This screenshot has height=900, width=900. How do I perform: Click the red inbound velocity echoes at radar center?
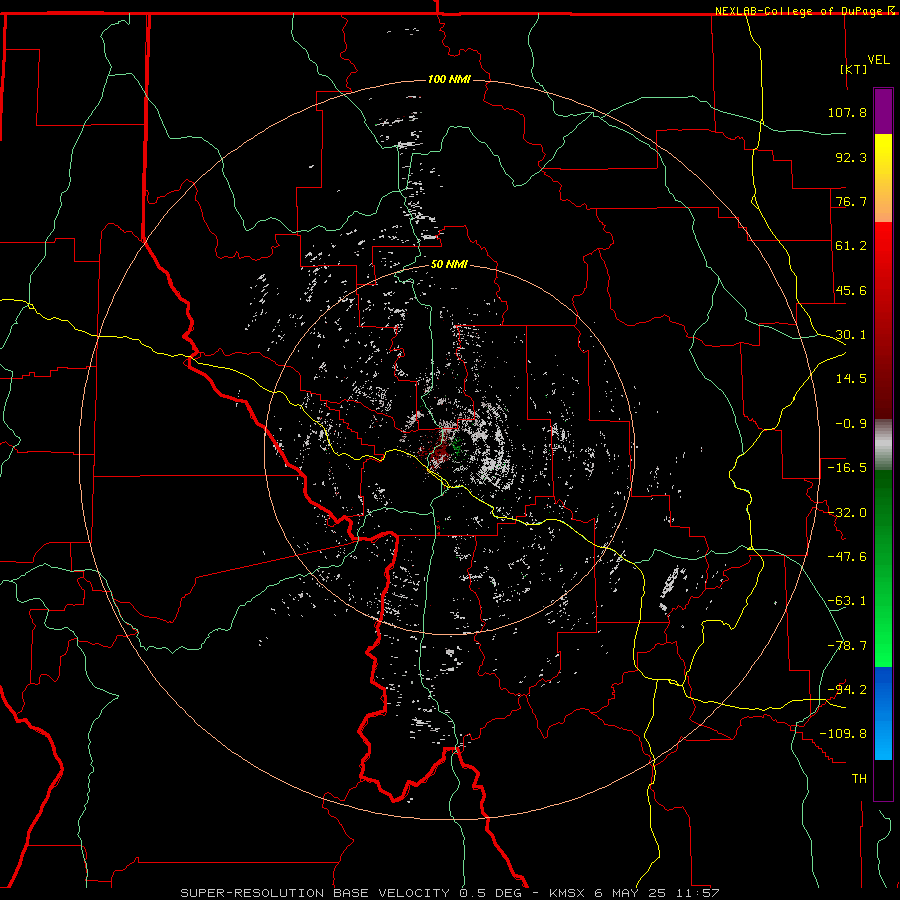(x=439, y=452)
